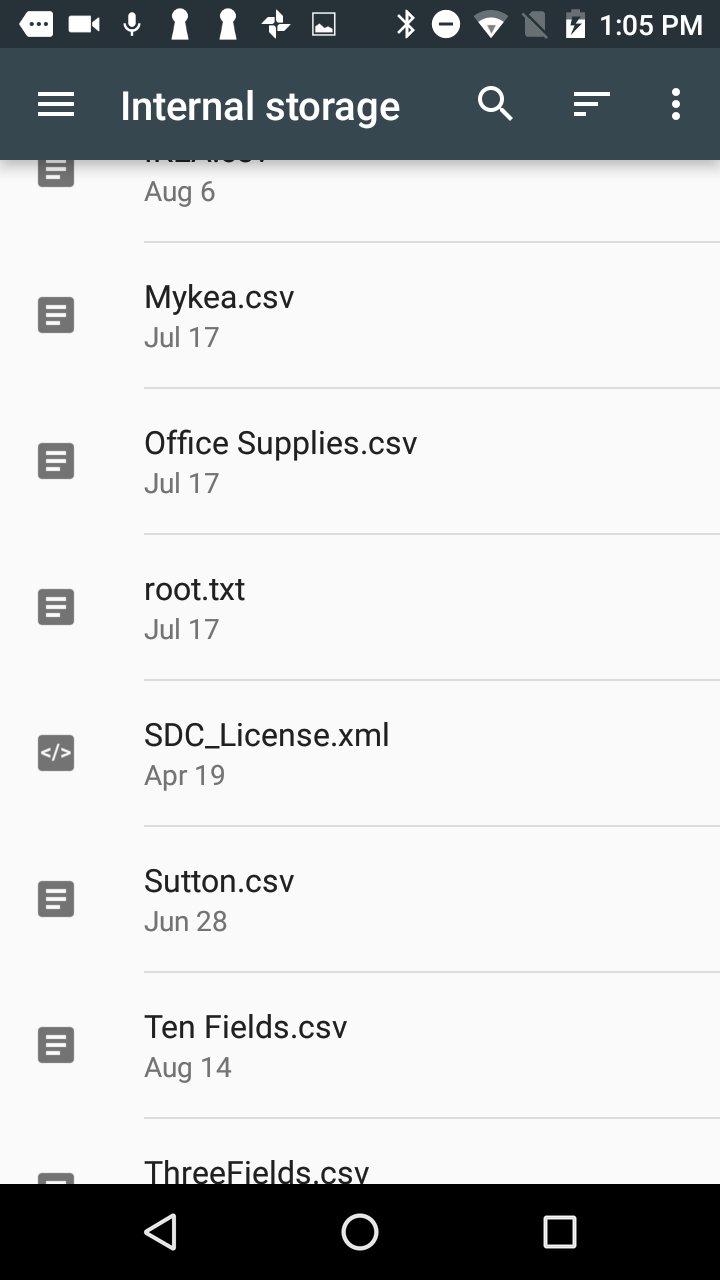This screenshot has width=720, height=1280.
Task: Select the root.txt file entry
Action: pos(360,607)
